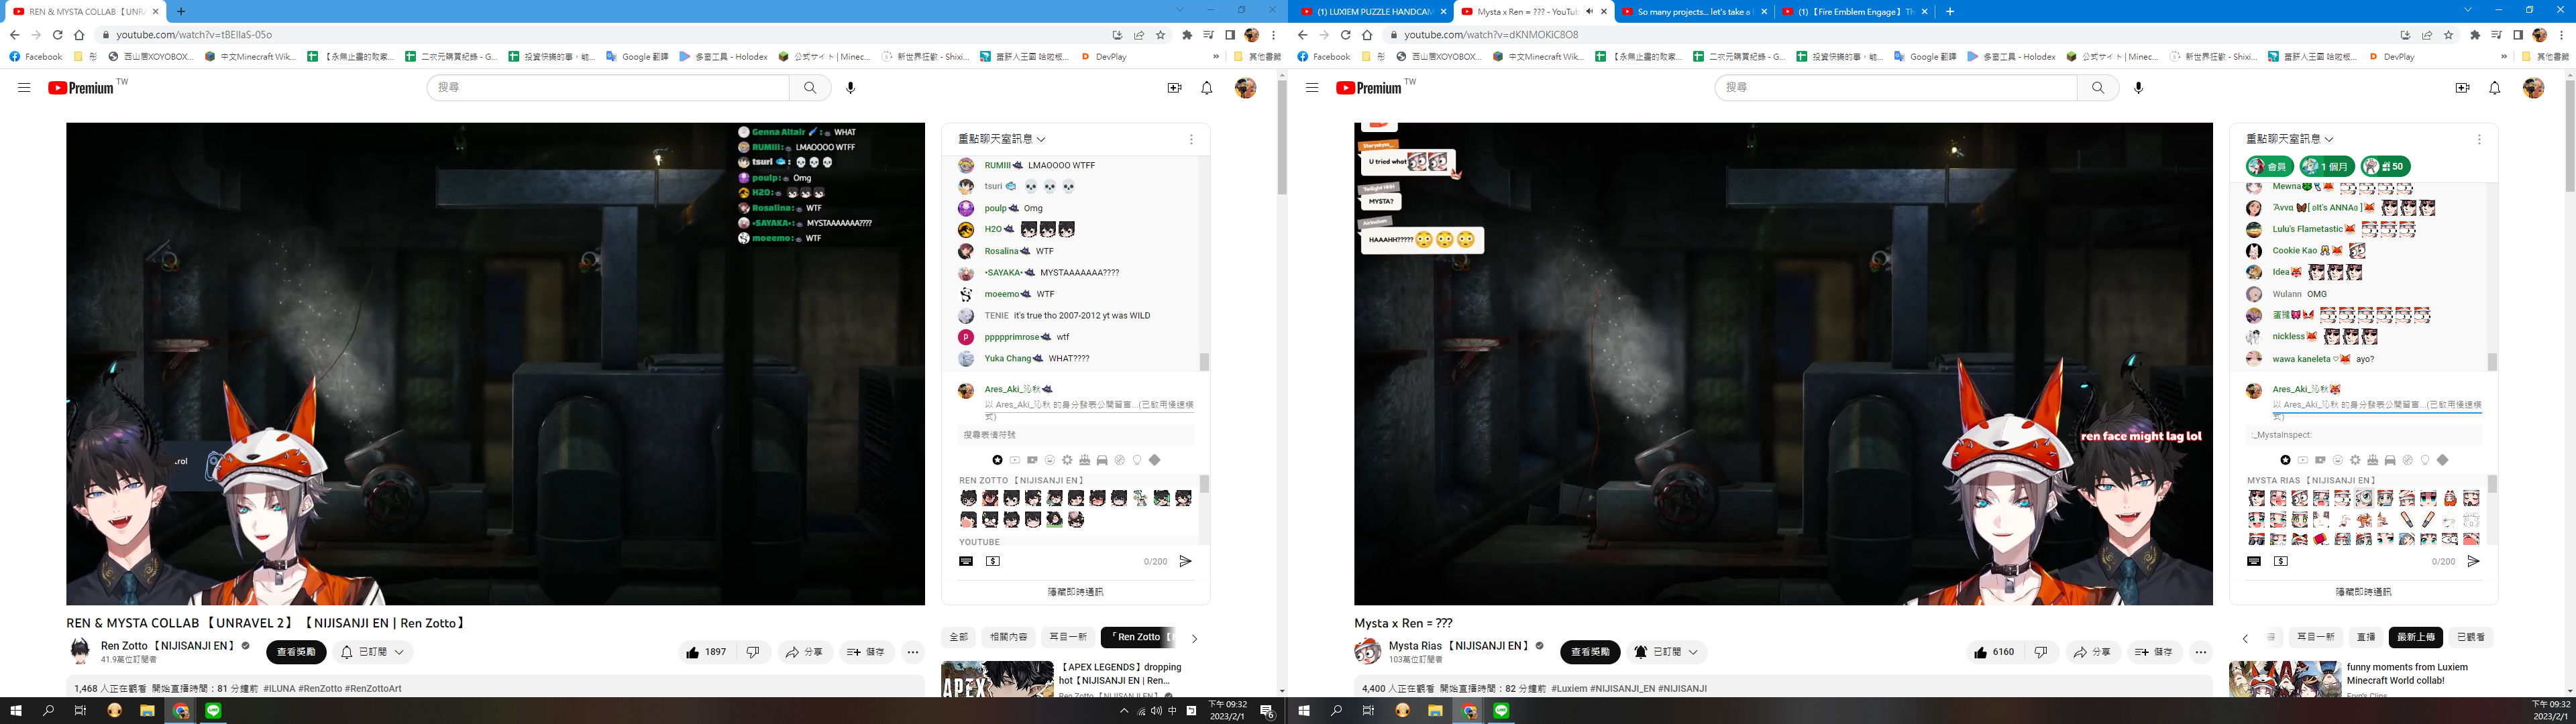Image resolution: width=2576 pixels, height=724 pixels.
Task: Click 查看獎勵 button for Mysta Rias
Action: click(1590, 652)
